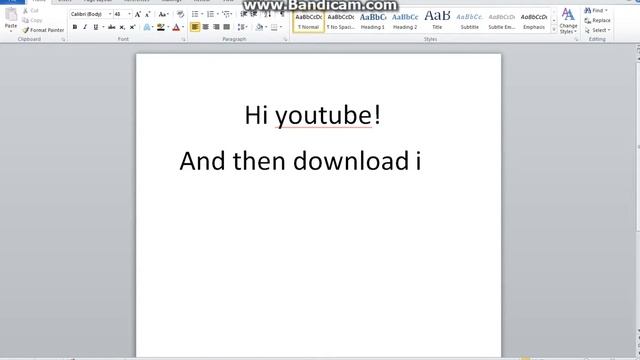This screenshot has height=360, width=640.
Task: Switch to align text right
Action: 216,27
